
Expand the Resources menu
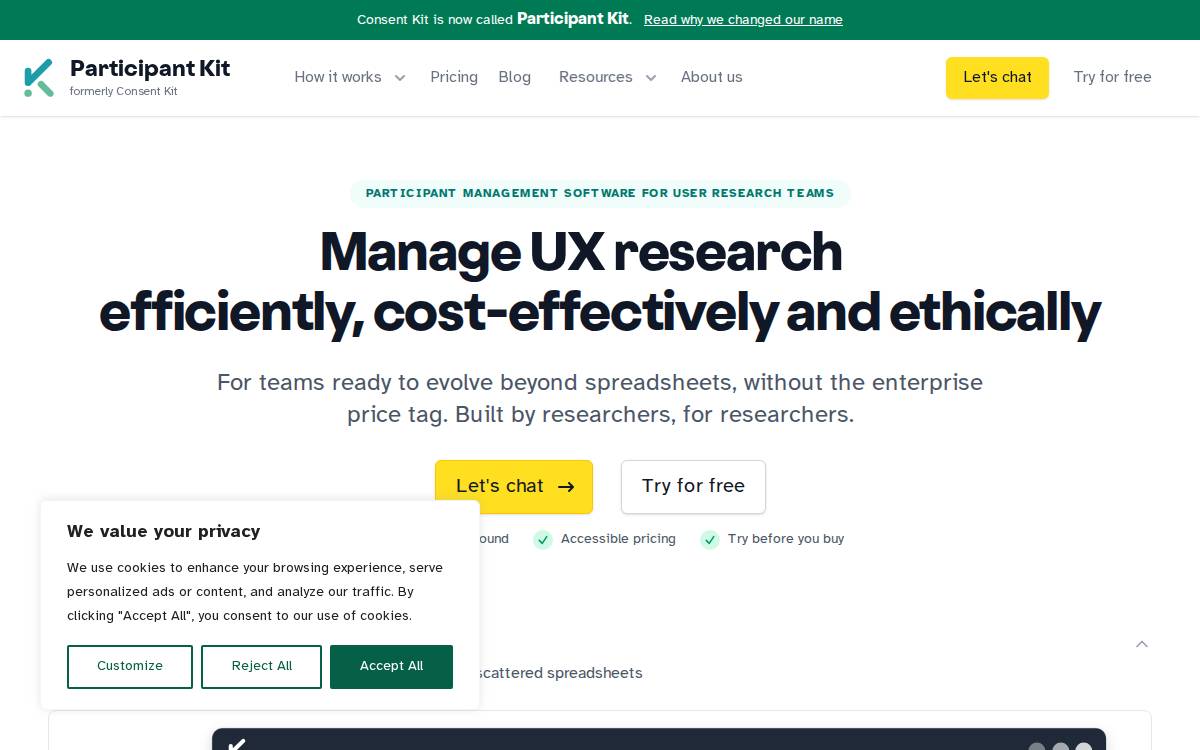point(596,77)
